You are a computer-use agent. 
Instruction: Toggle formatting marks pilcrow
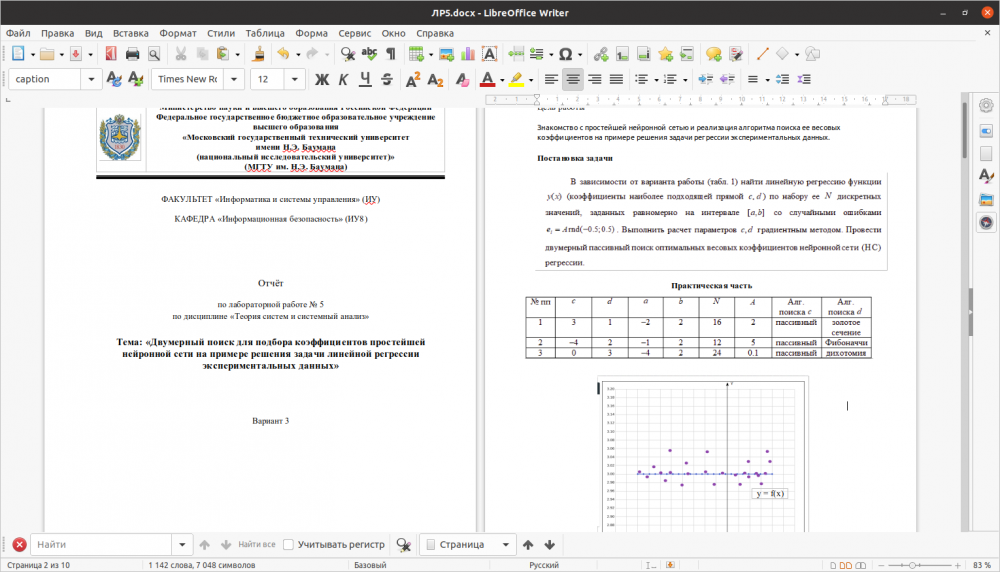pos(391,54)
